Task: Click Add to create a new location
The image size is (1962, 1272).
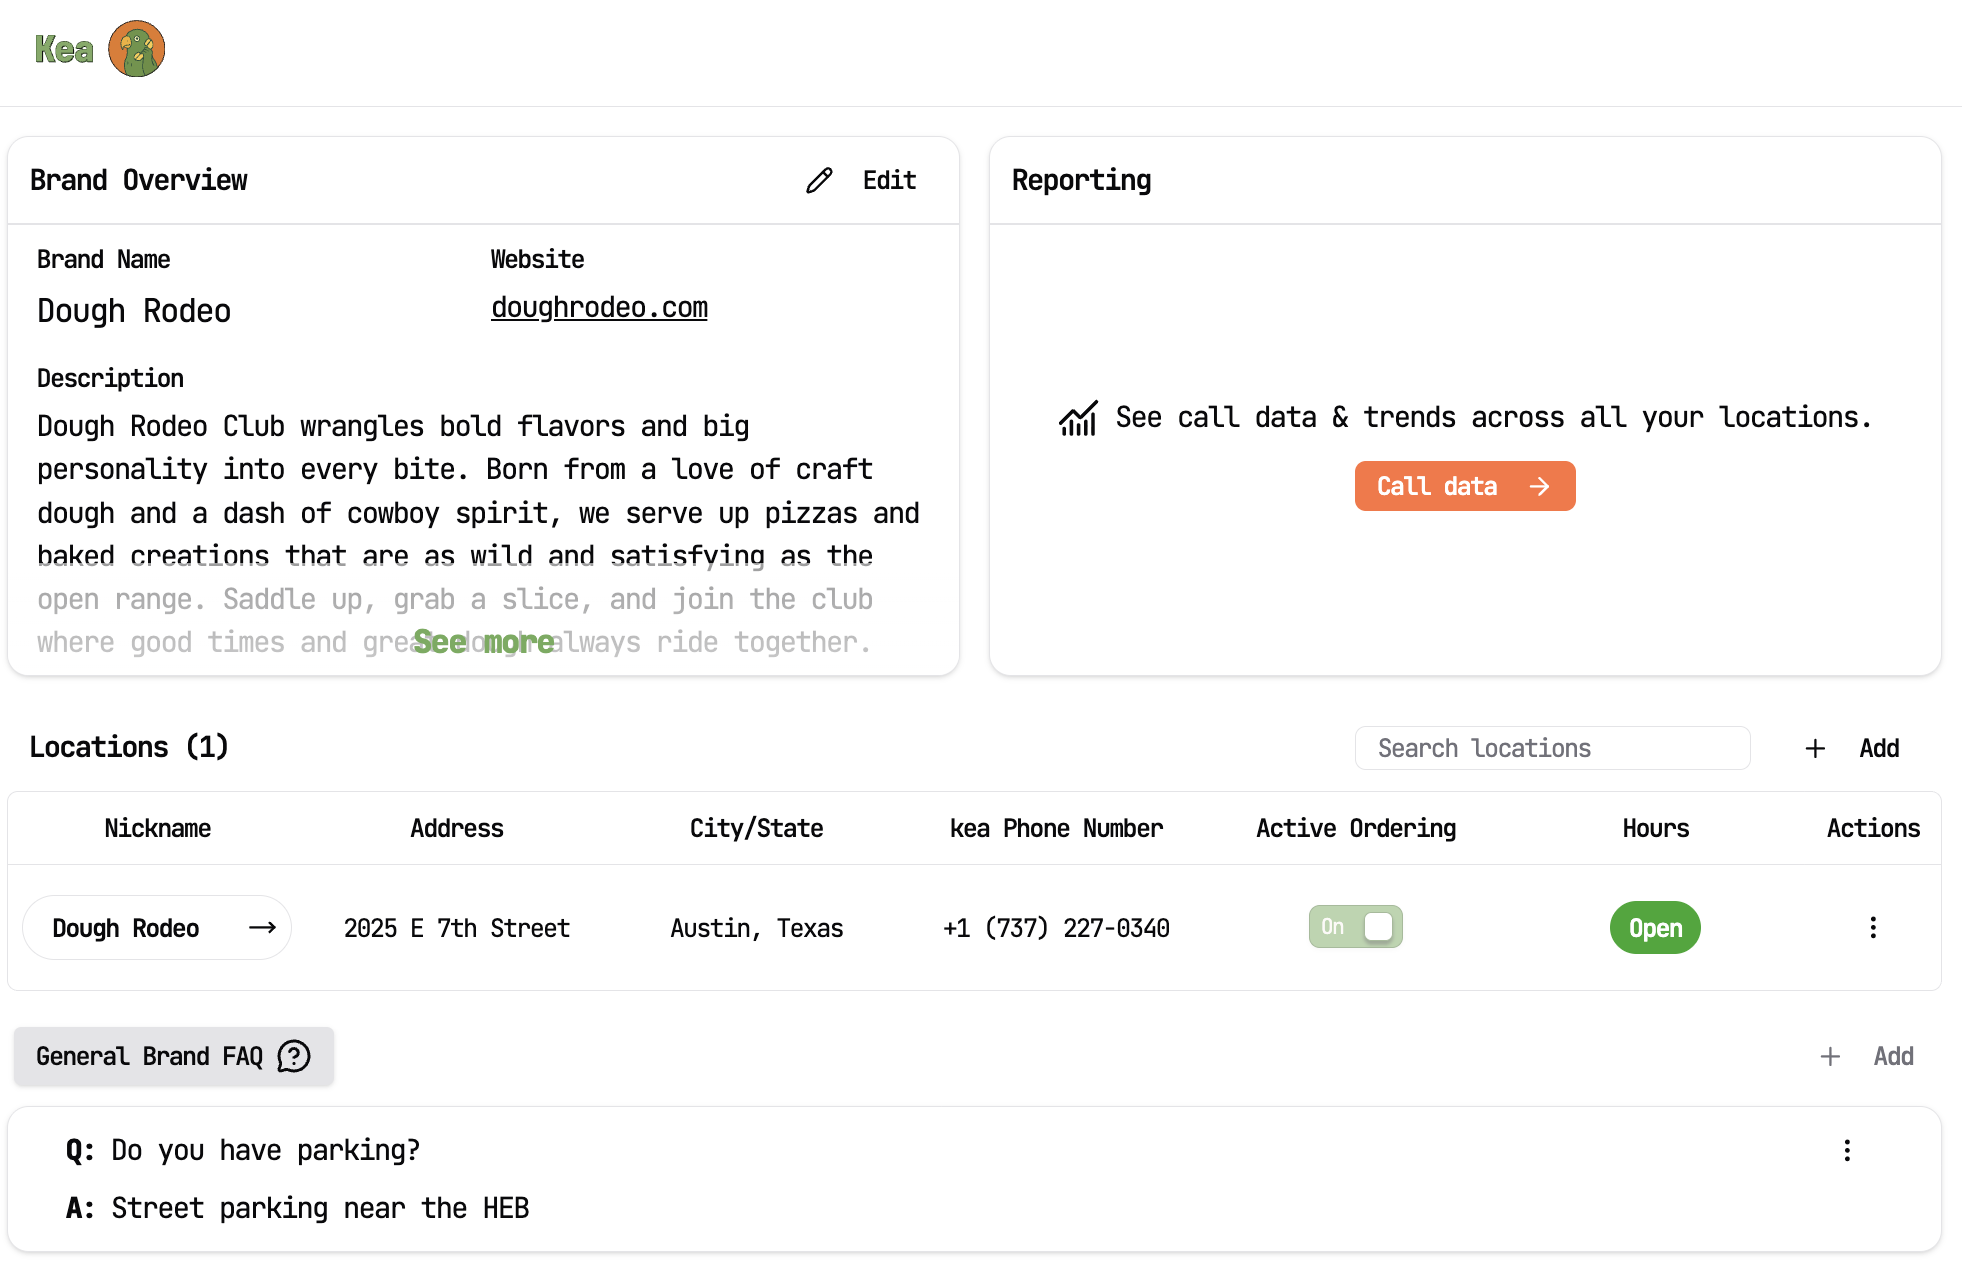Action: tap(1879, 748)
